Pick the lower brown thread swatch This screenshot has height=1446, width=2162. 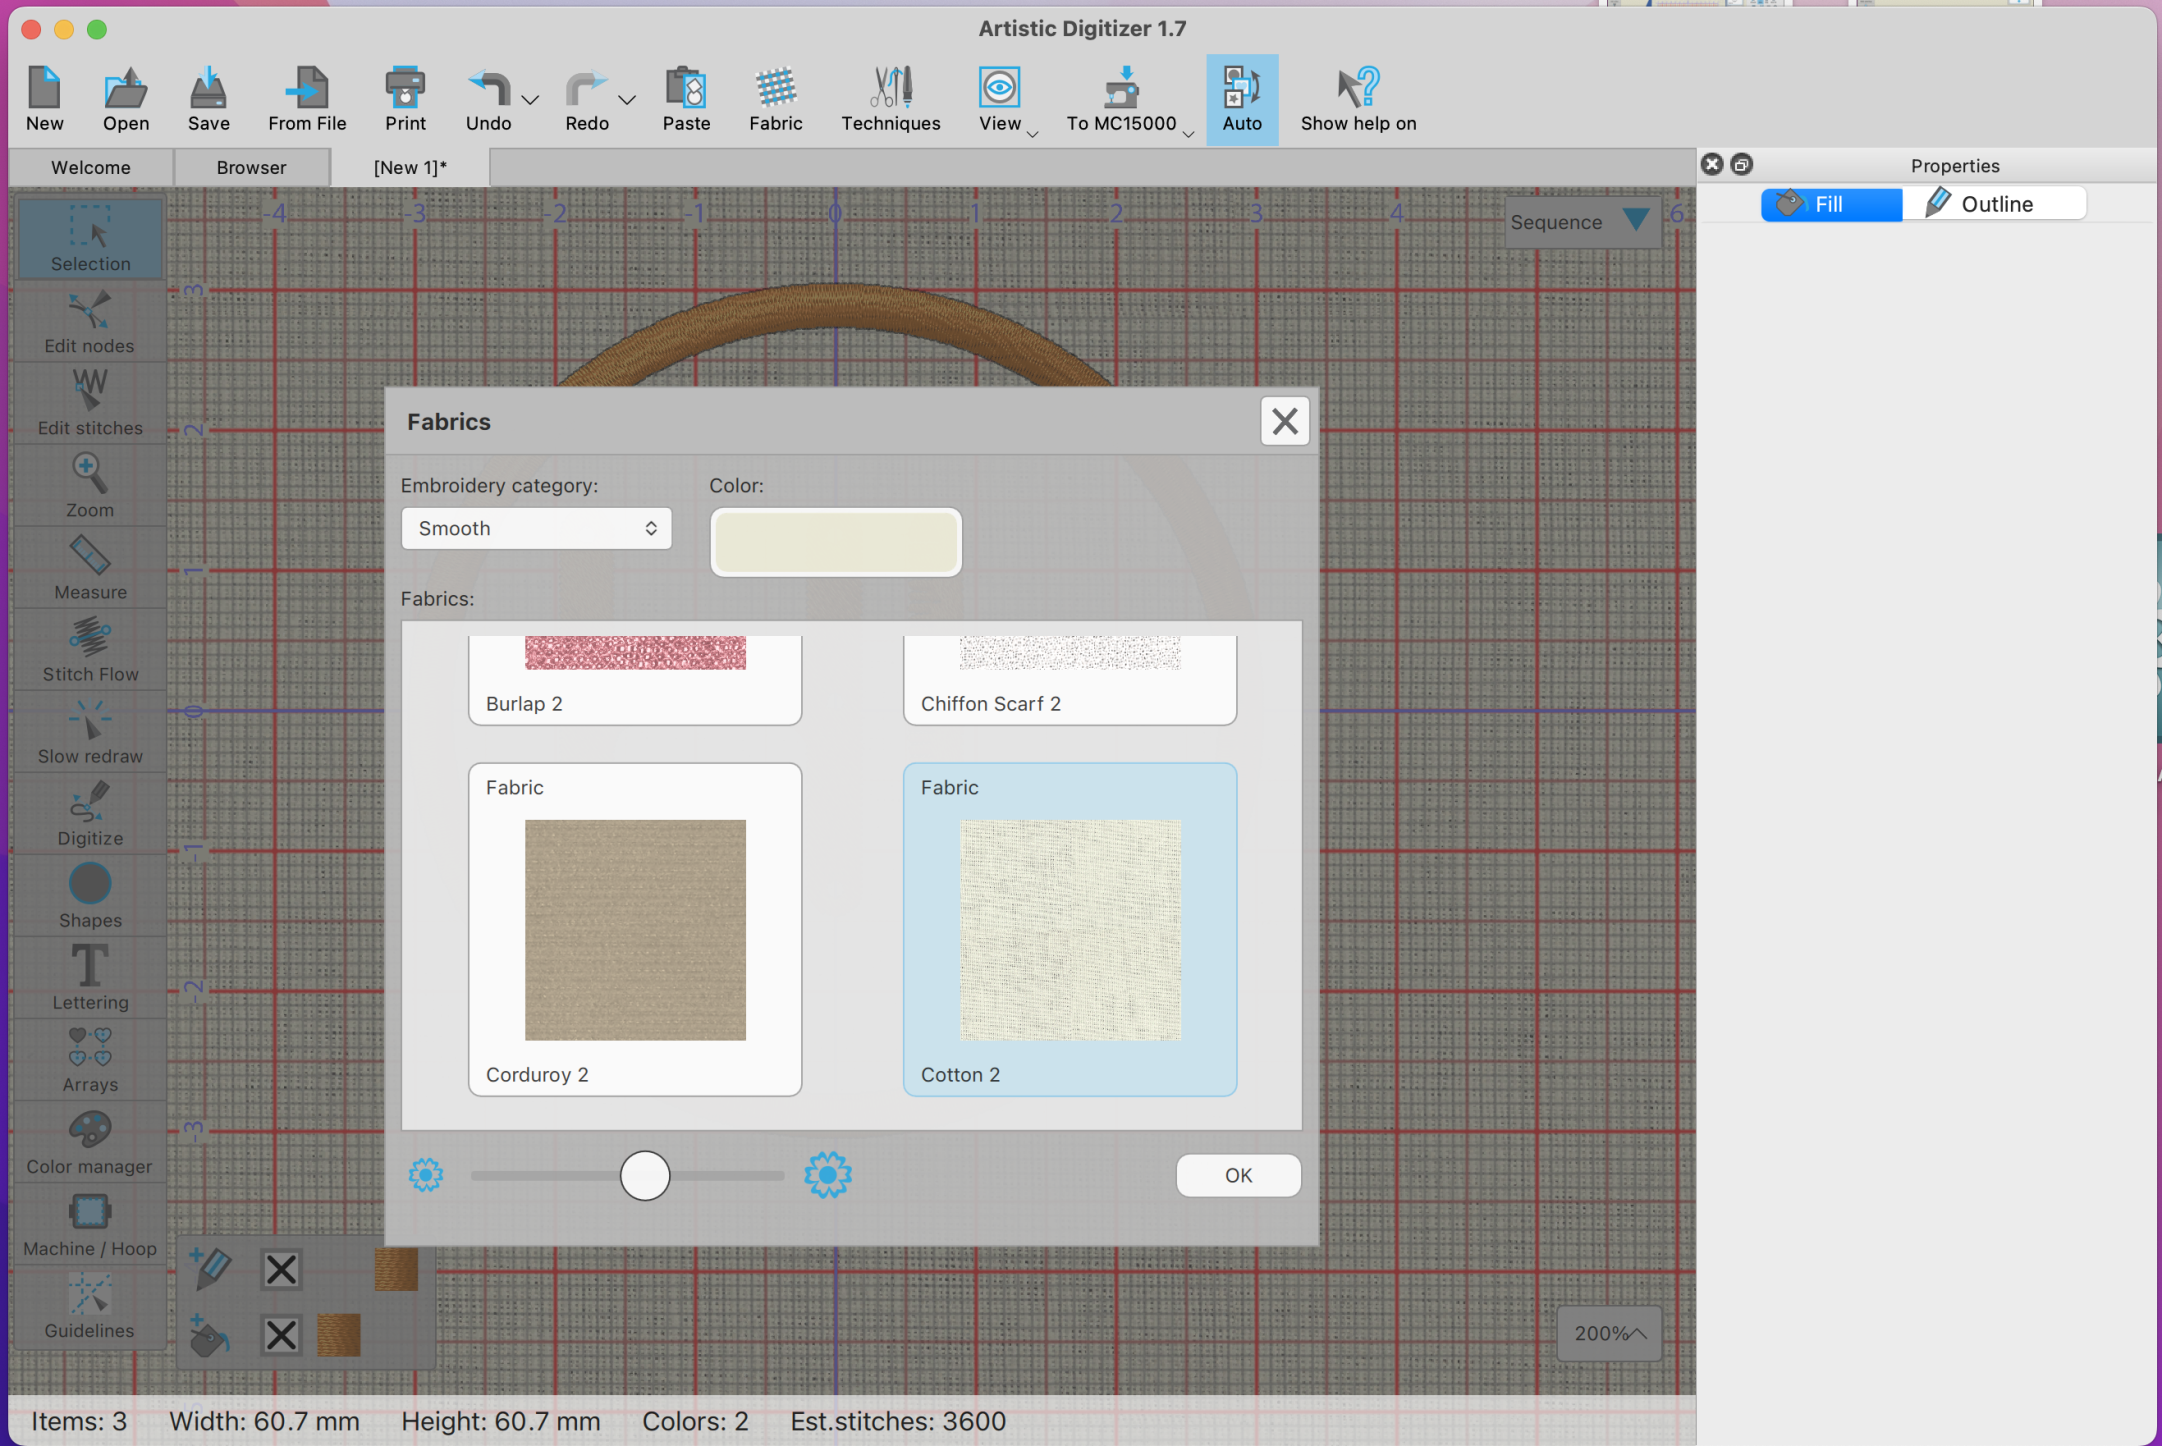pyautogui.click(x=338, y=1335)
